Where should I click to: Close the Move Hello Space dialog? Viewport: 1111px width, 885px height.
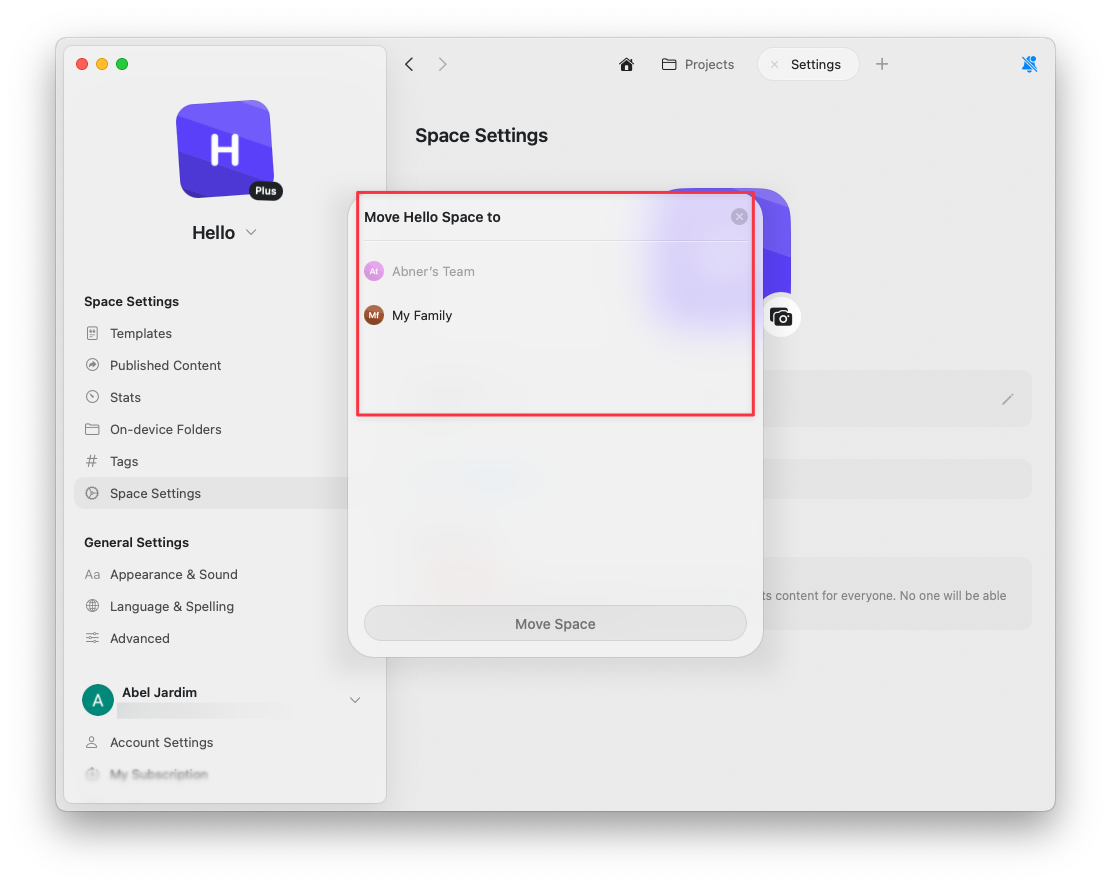[x=739, y=217]
